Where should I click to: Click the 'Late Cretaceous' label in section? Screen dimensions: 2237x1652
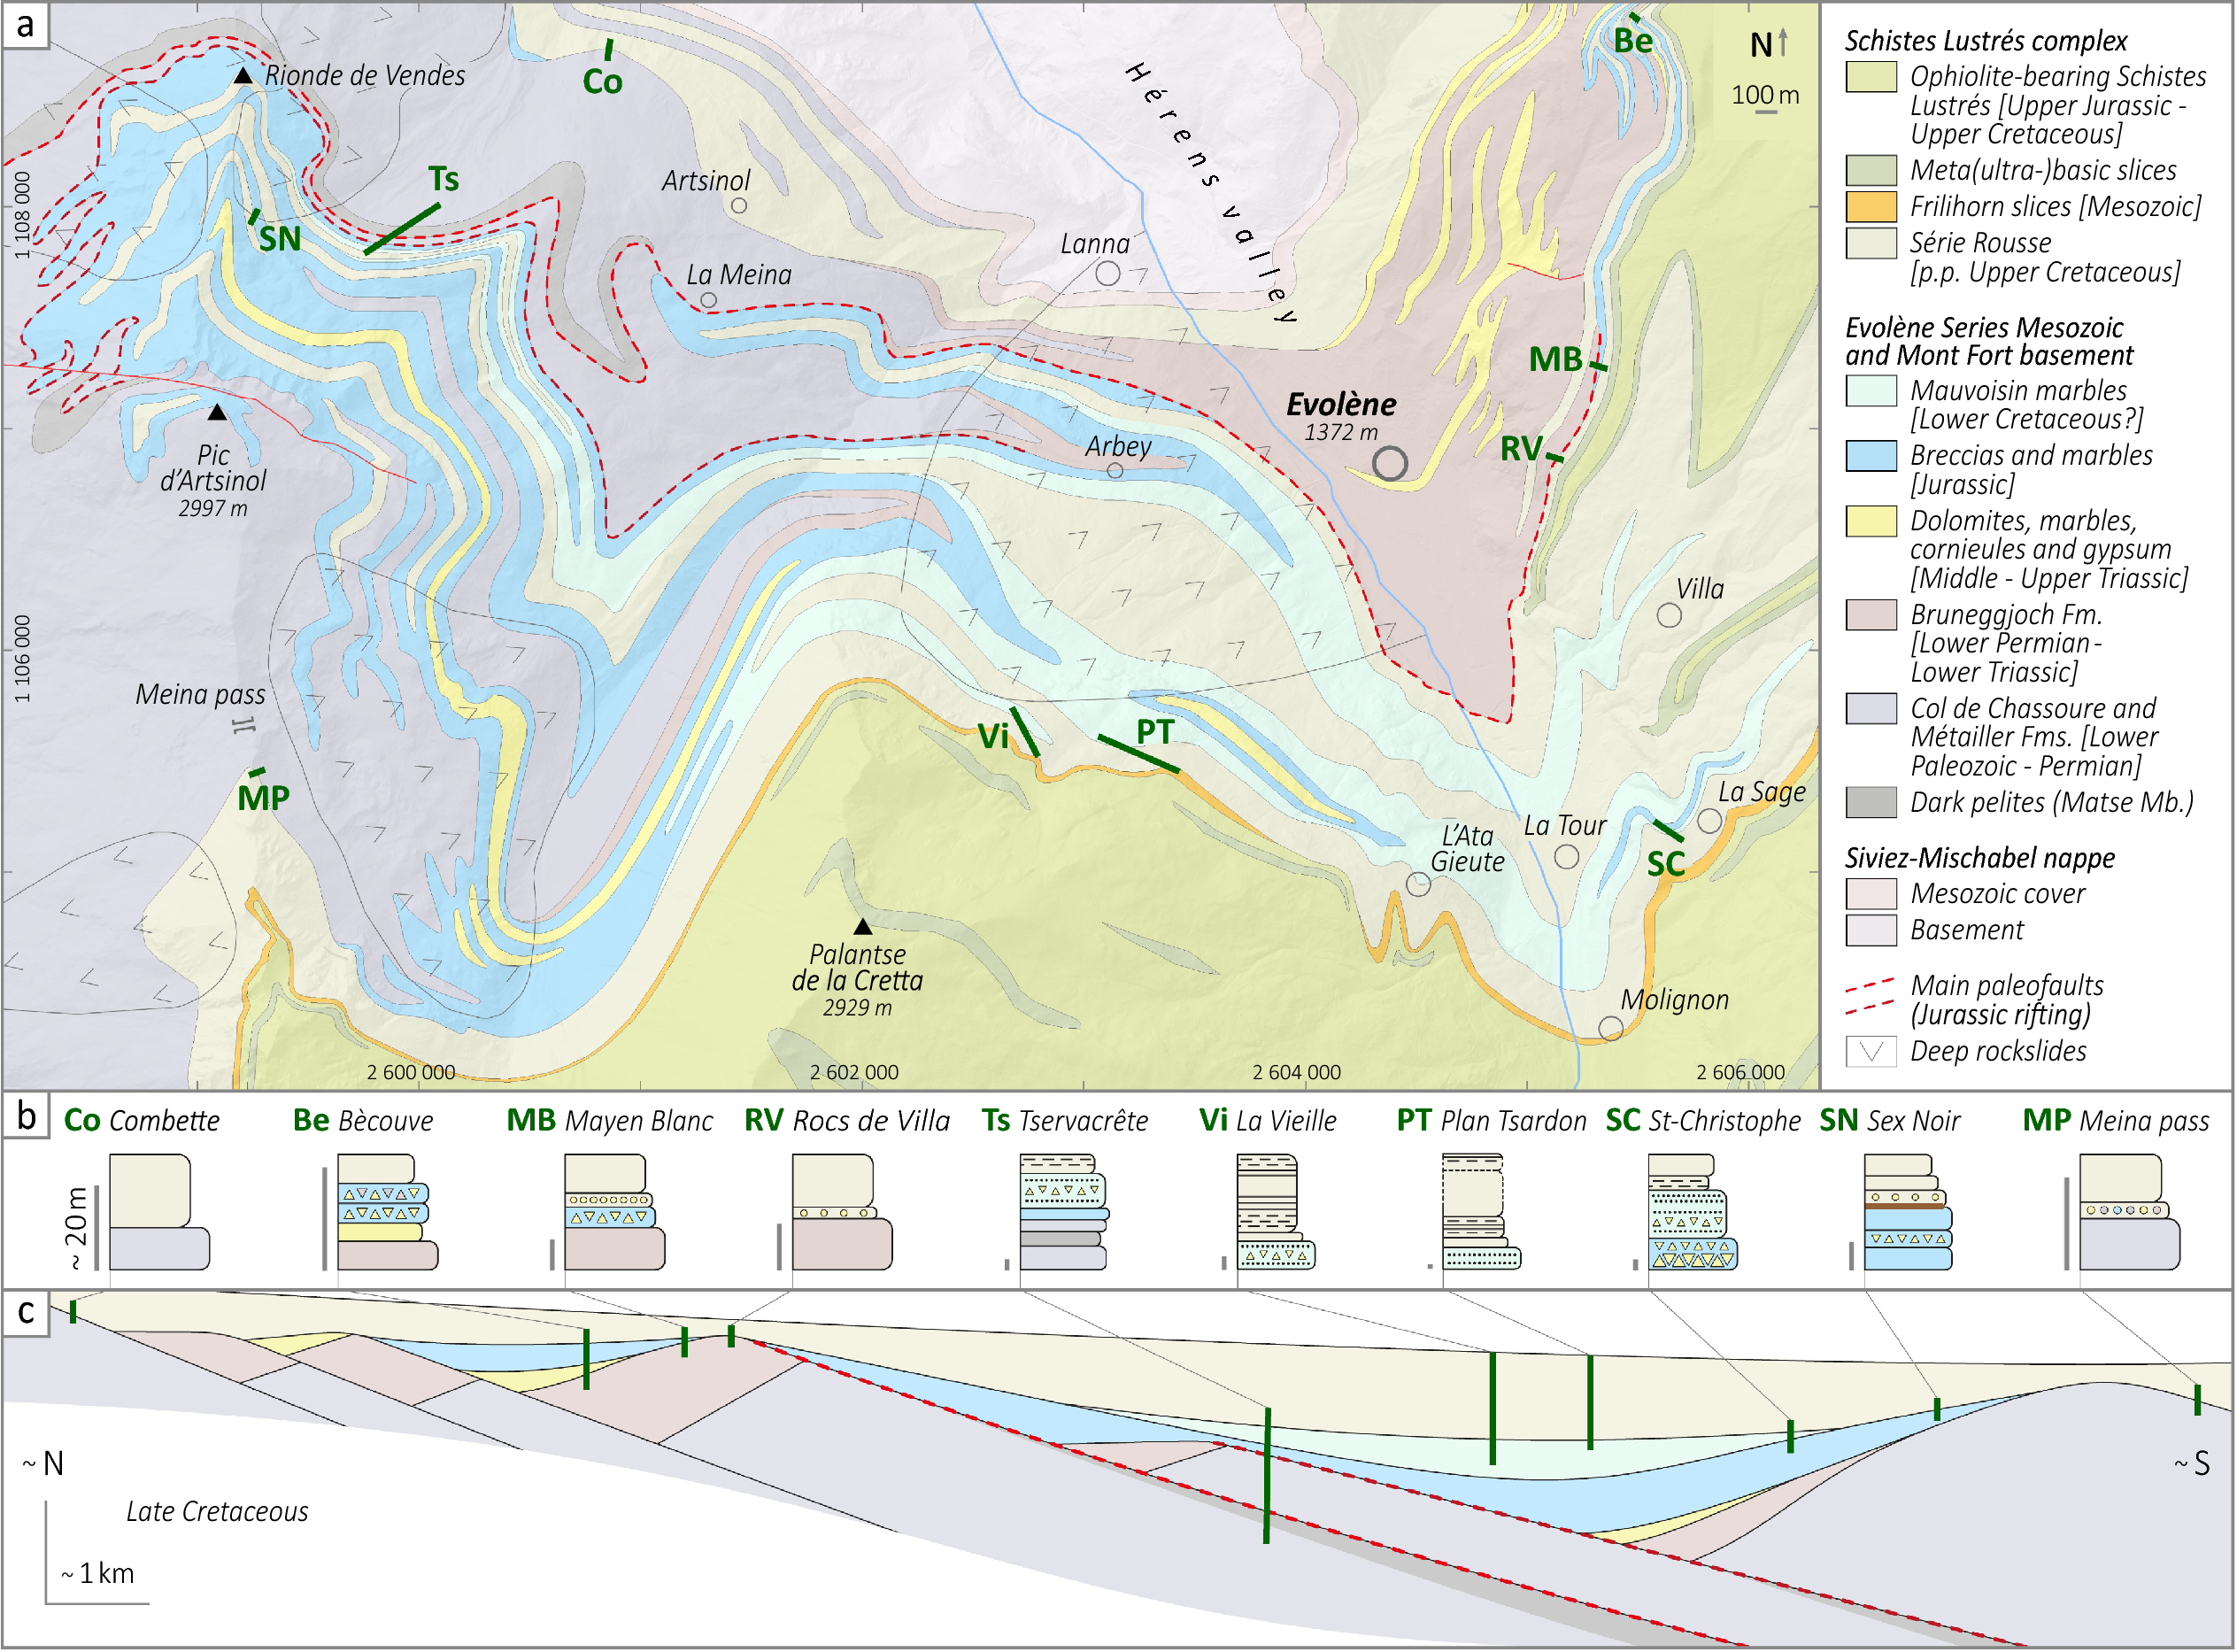click(217, 1511)
